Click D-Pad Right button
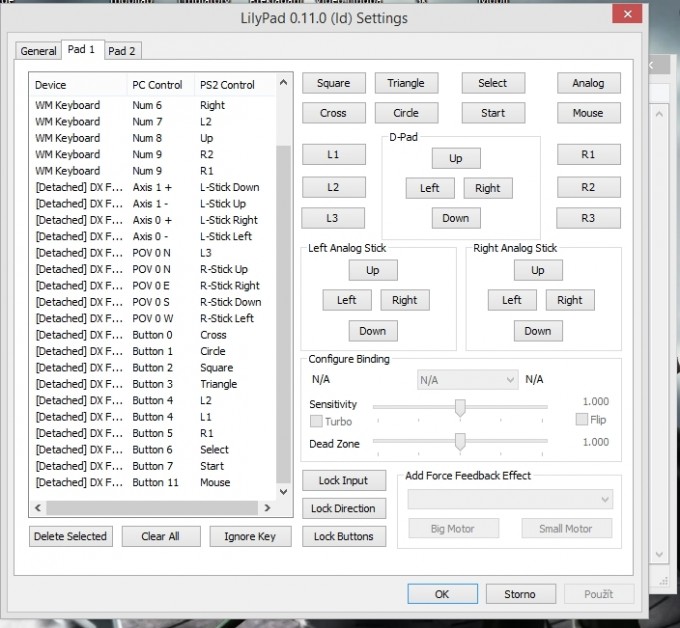Screen dimensions: 680x628 point(488,188)
